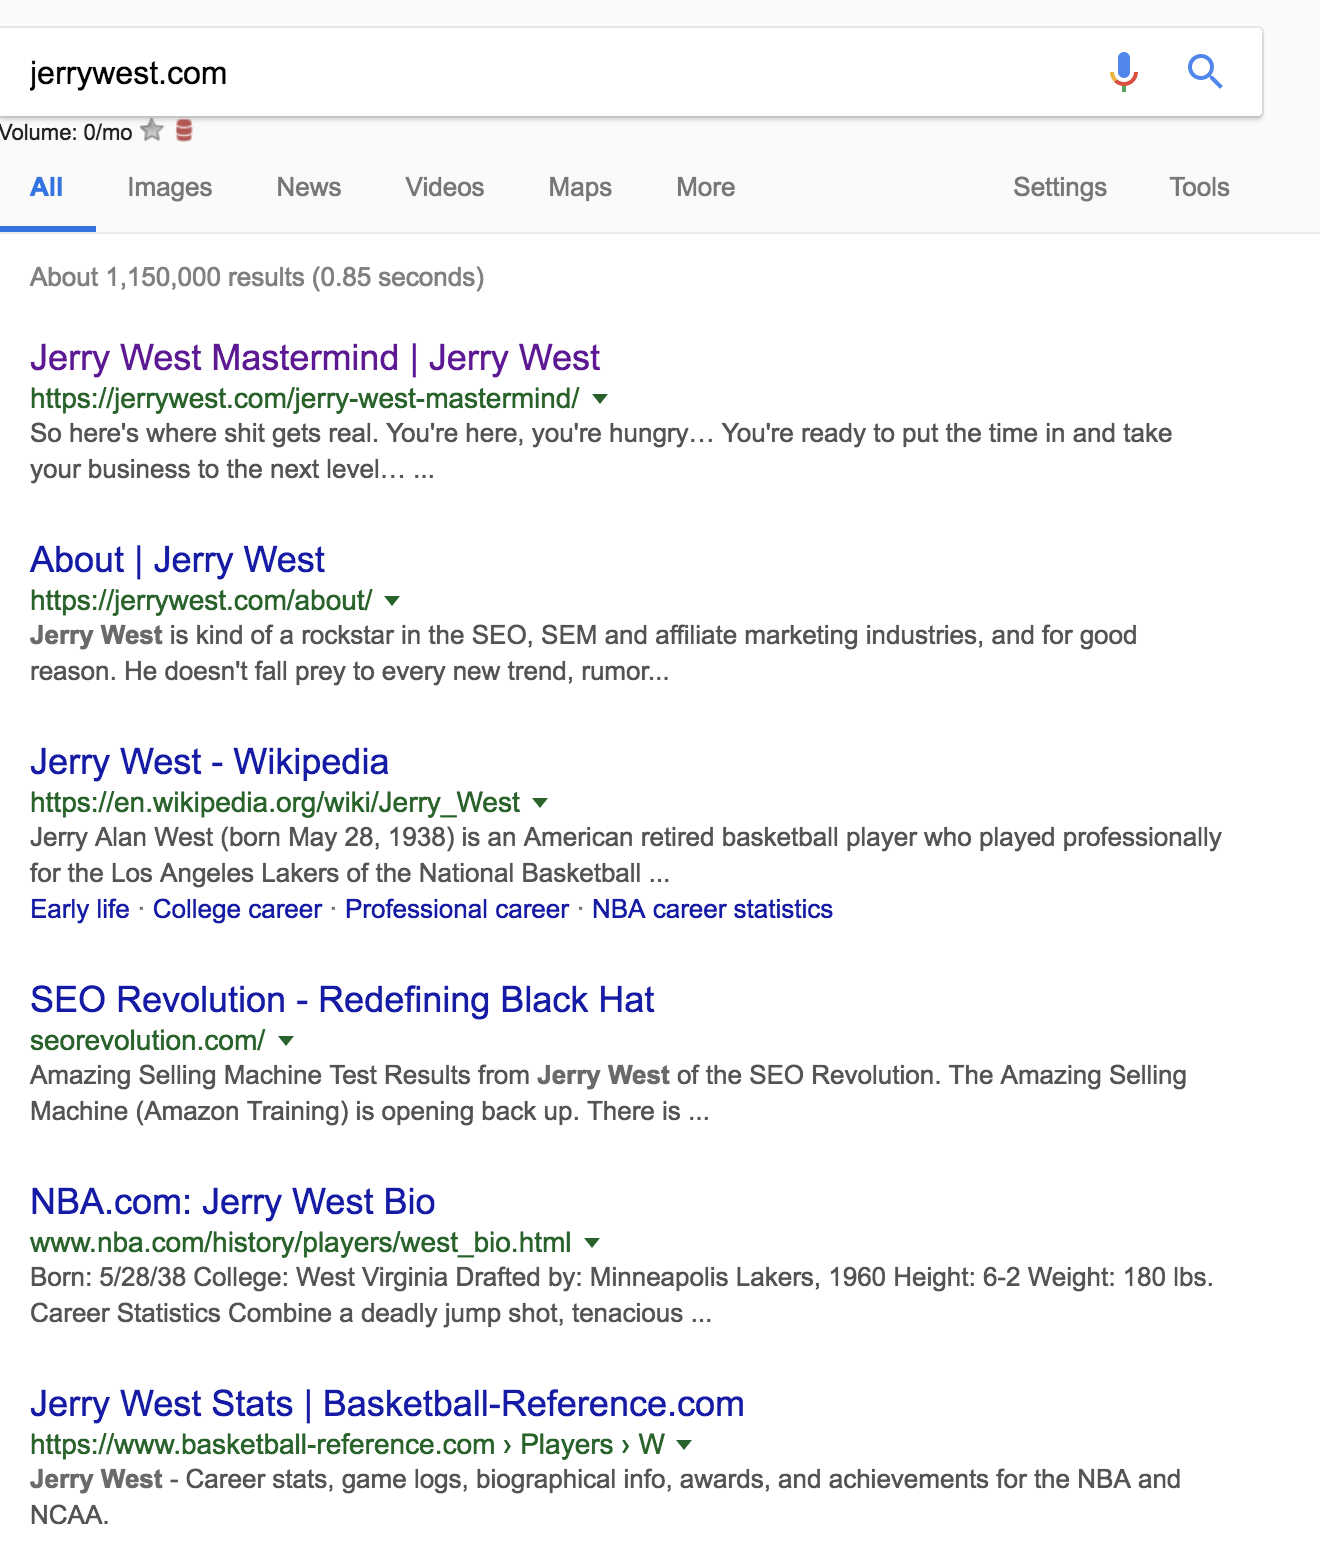Screen dimensions: 1320x1544
Task: Expand dropdown arrow next to seorevolution.com URL
Action: click(x=286, y=1041)
